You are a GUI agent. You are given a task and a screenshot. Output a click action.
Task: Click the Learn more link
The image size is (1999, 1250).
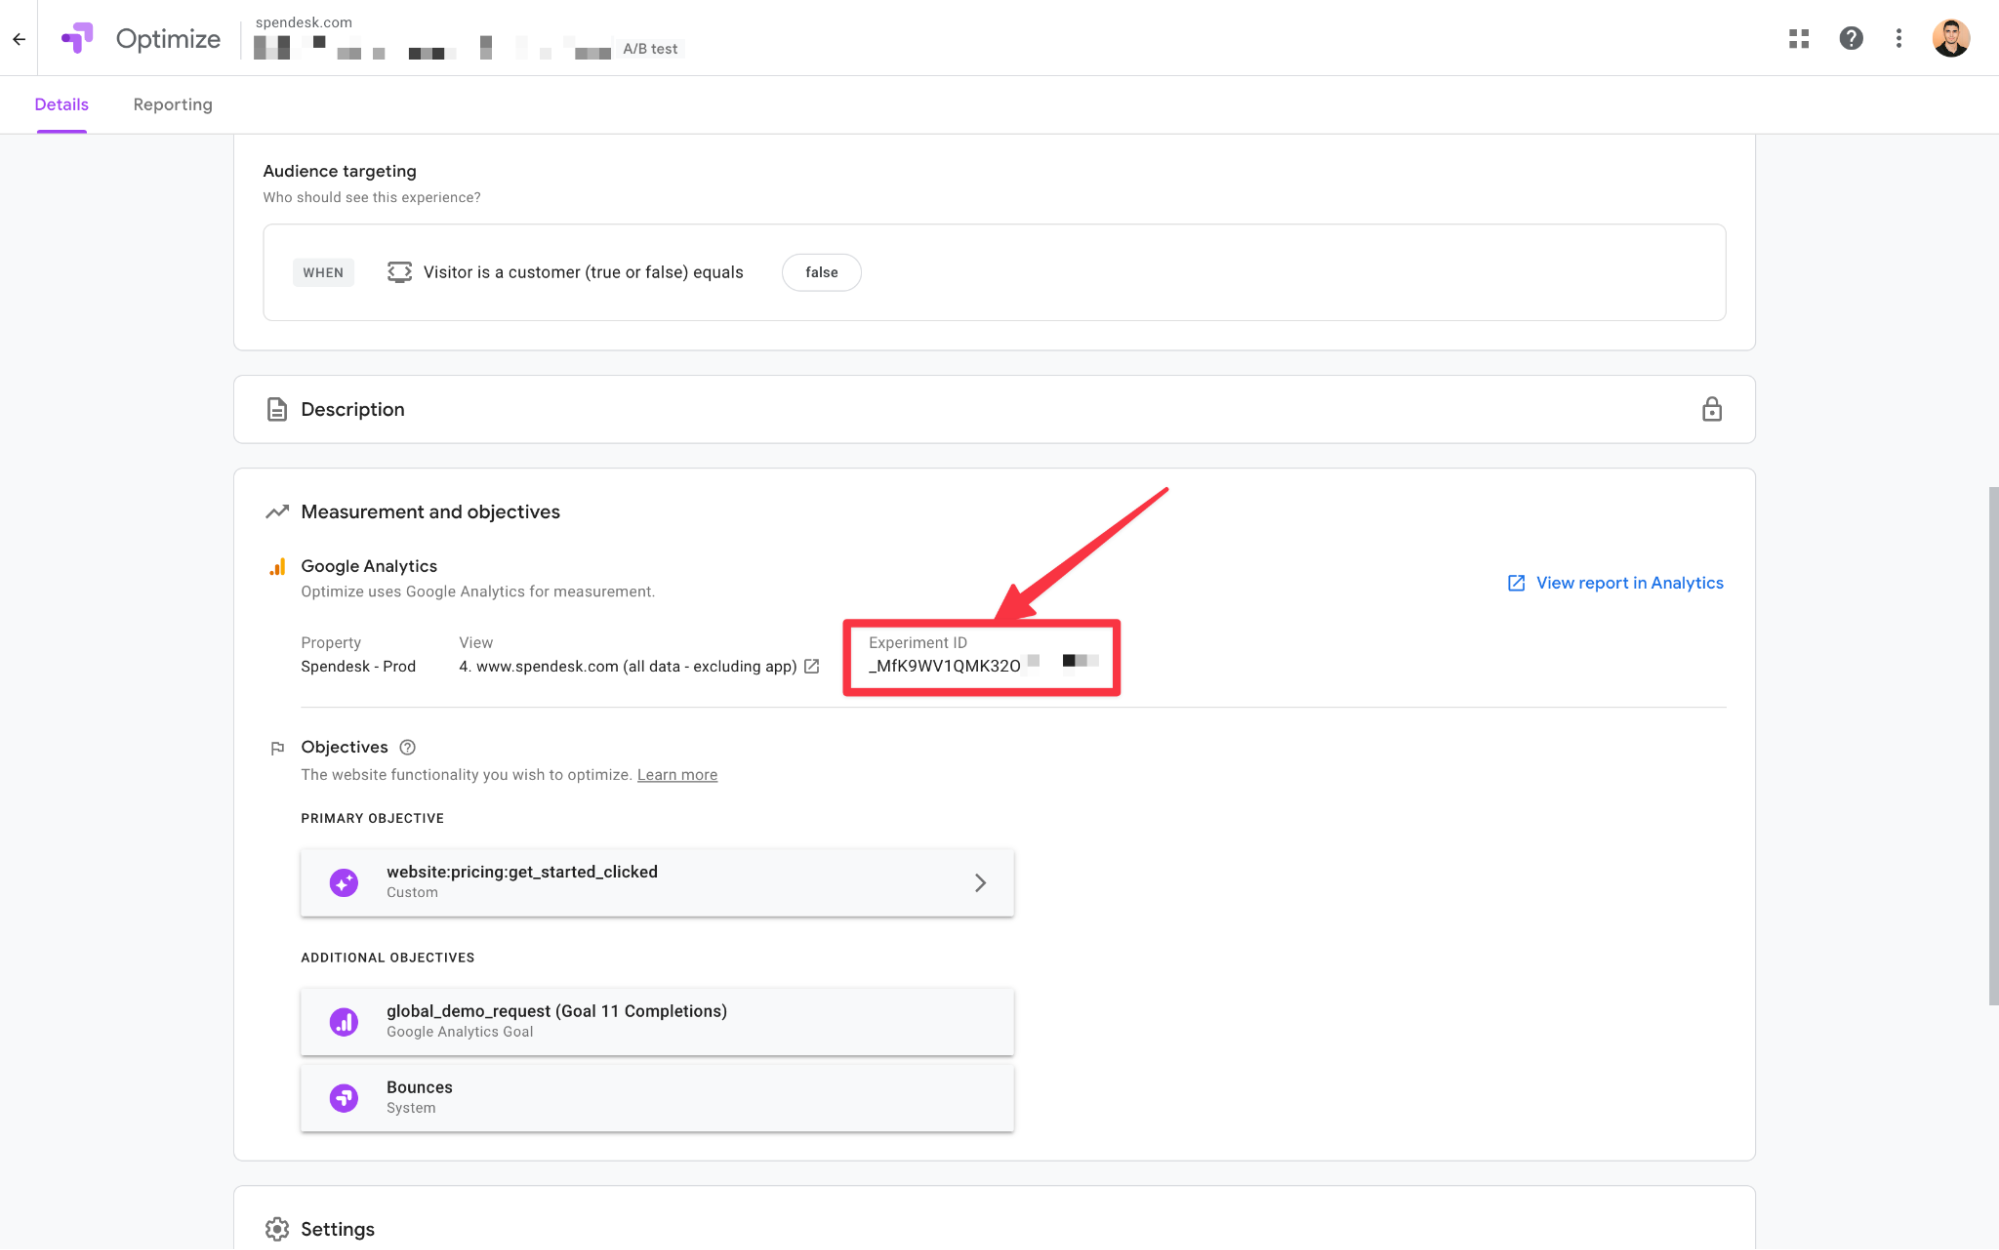[x=677, y=775]
